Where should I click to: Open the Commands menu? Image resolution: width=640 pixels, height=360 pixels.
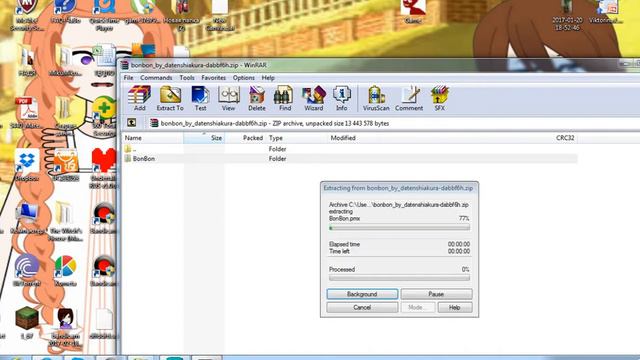(x=156, y=78)
